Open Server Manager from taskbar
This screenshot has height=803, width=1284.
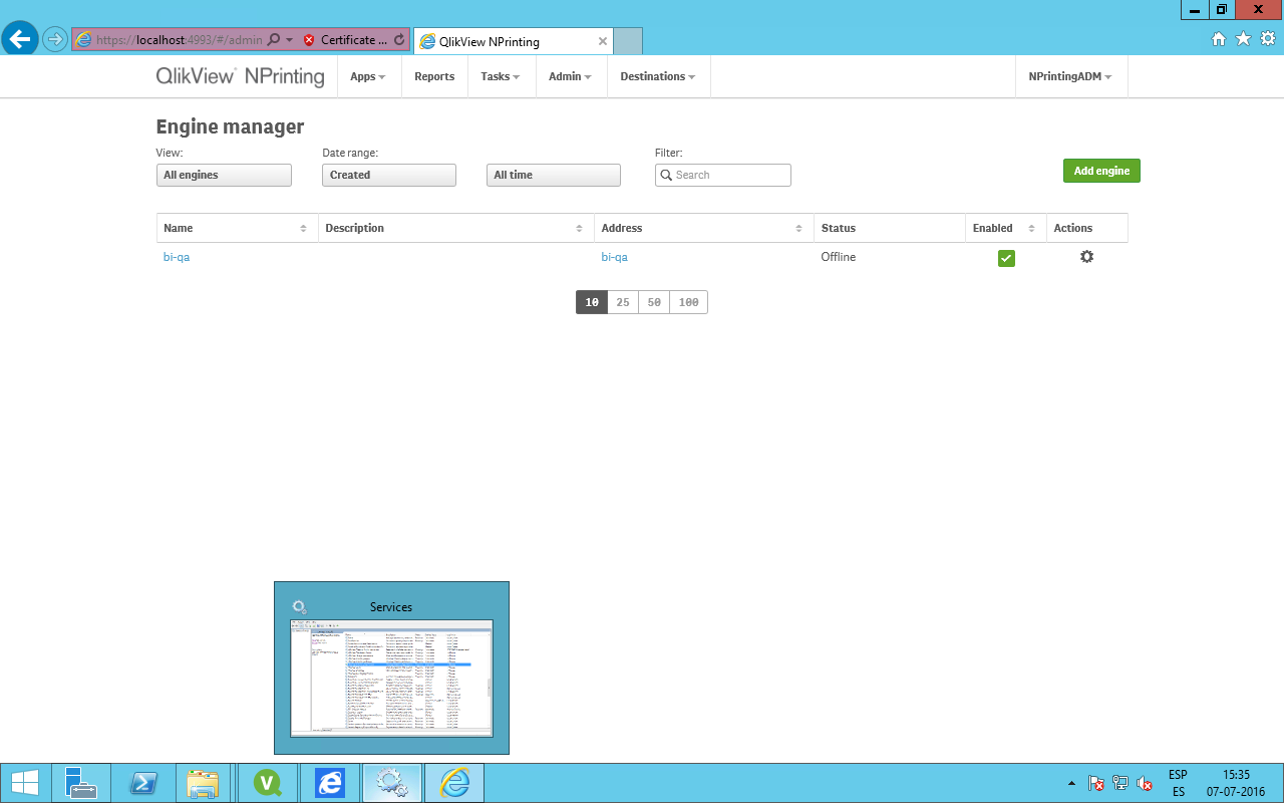79,783
